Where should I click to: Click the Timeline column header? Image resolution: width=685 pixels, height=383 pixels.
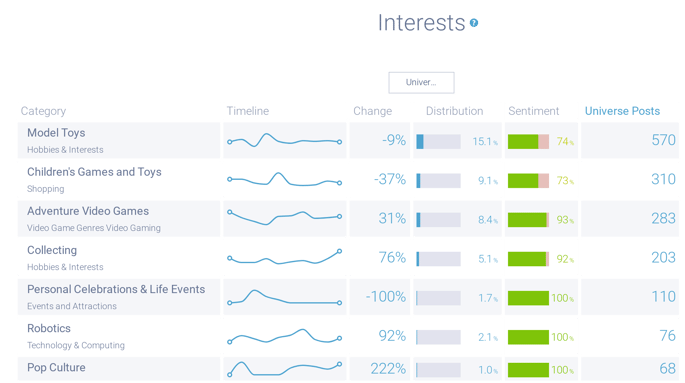[248, 111]
